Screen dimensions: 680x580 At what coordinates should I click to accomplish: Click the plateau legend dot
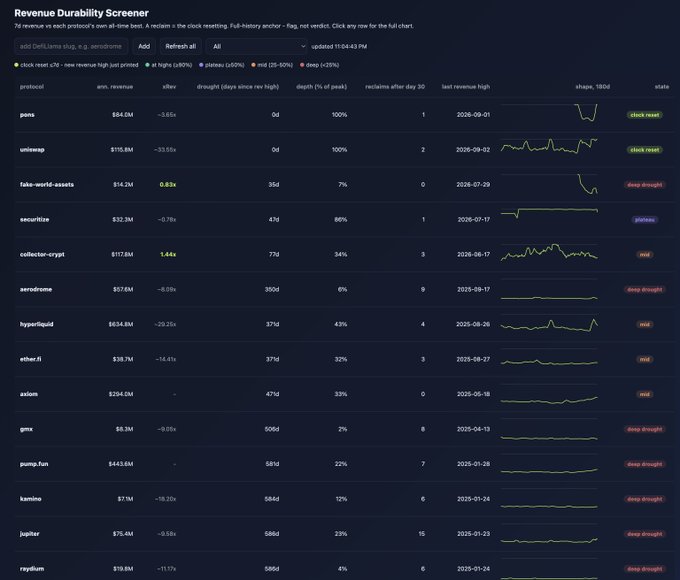click(x=201, y=65)
